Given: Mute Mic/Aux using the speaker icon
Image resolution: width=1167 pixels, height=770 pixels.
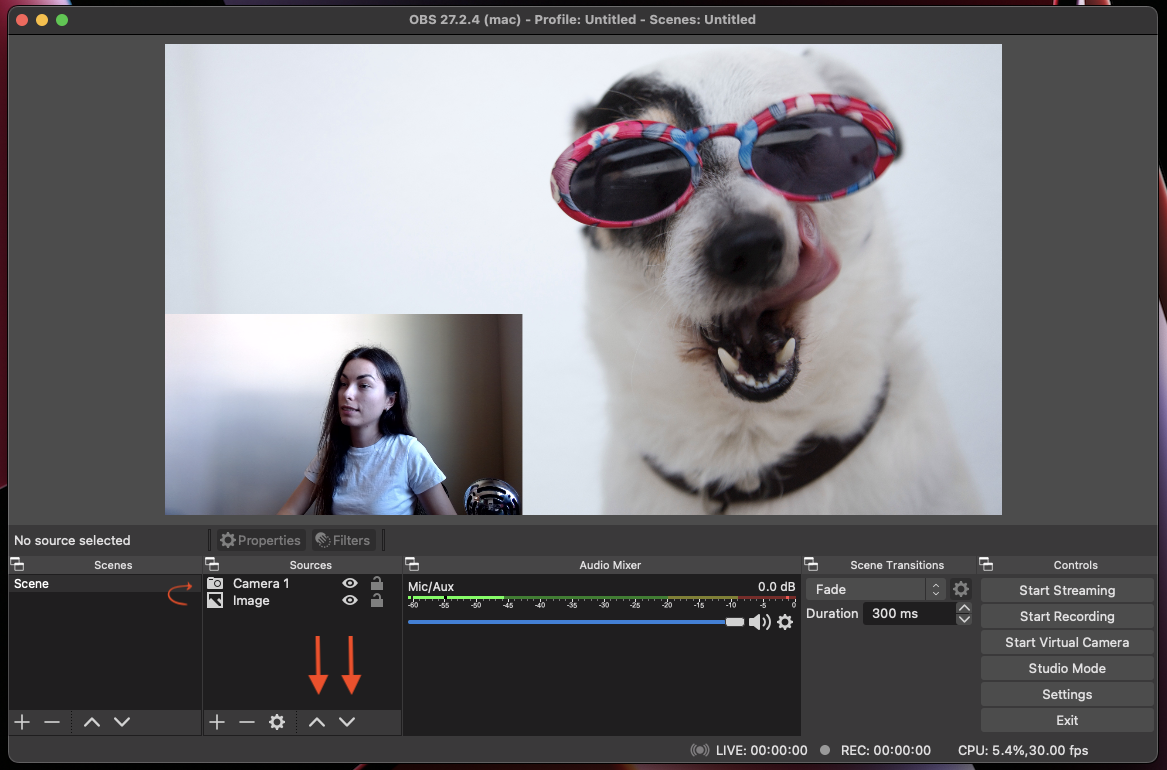Looking at the screenshot, I should tap(759, 622).
